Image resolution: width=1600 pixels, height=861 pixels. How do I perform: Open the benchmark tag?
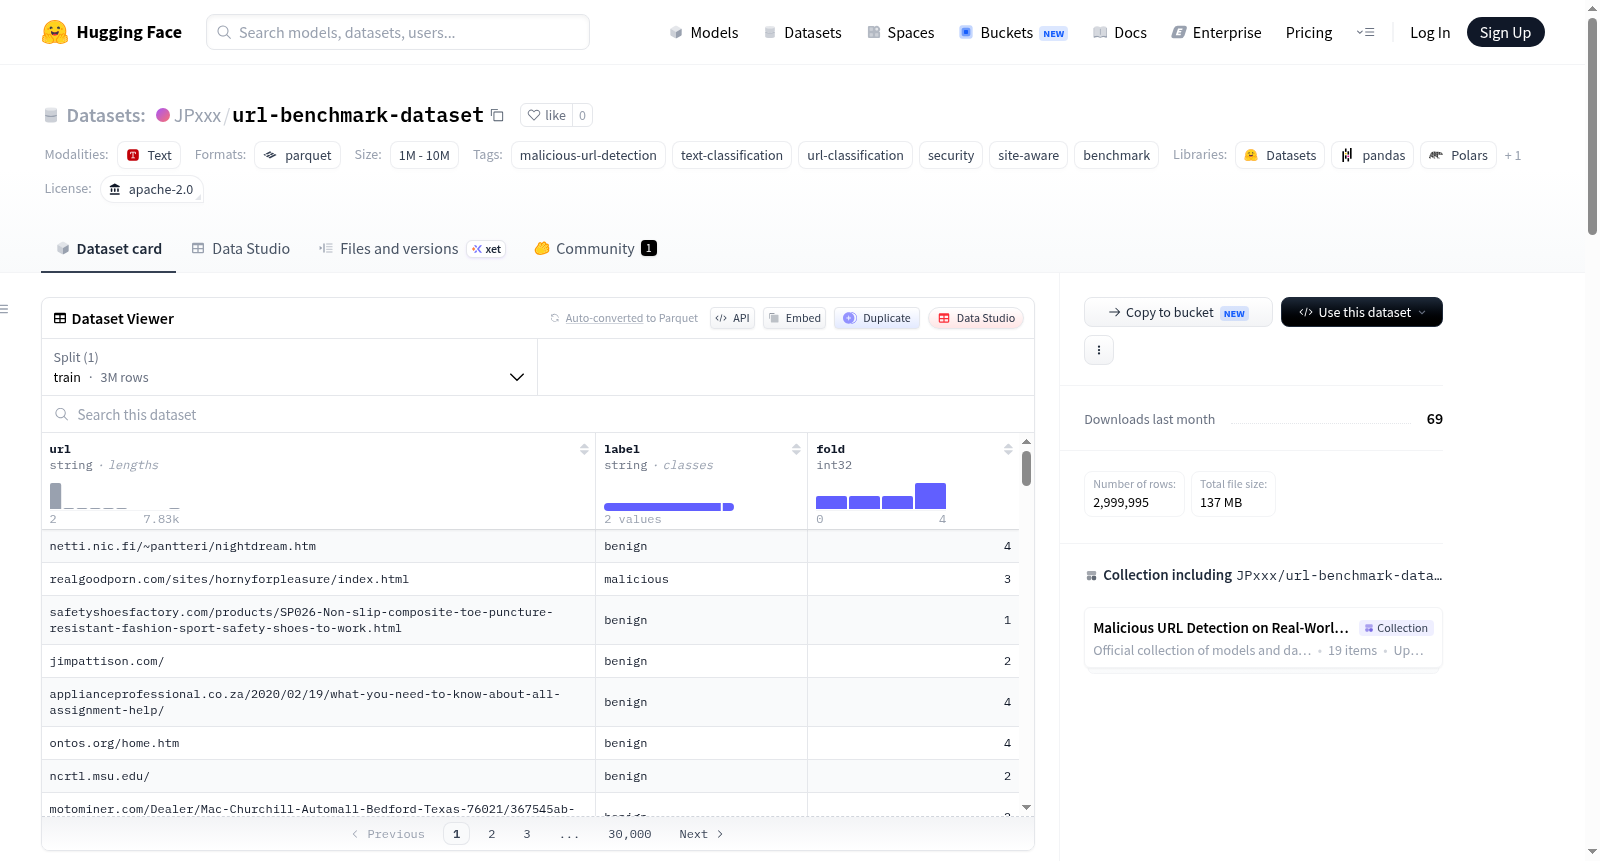(x=1116, y=155)
